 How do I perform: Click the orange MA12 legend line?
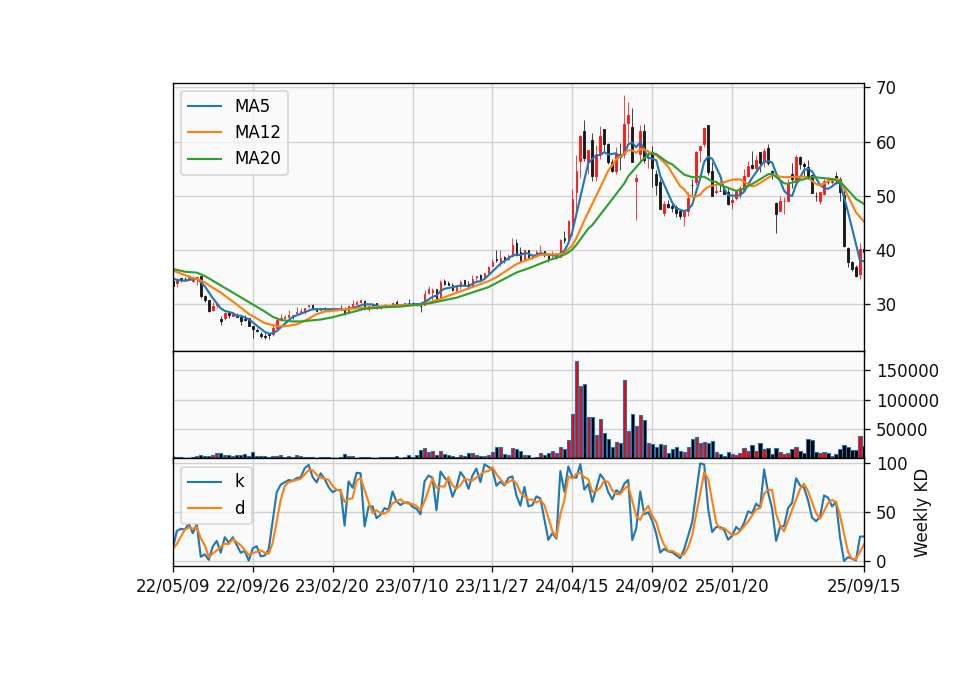204,132
